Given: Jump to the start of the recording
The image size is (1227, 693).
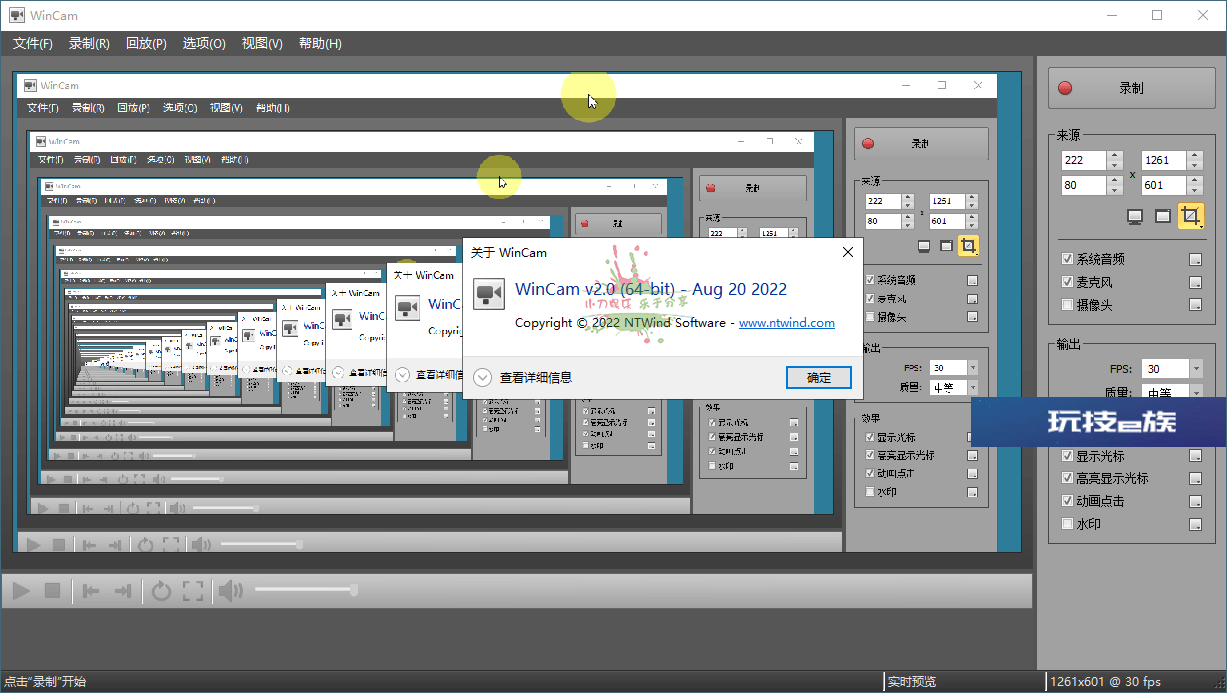Looking at the screenshot, I should [x=91, y=591].
